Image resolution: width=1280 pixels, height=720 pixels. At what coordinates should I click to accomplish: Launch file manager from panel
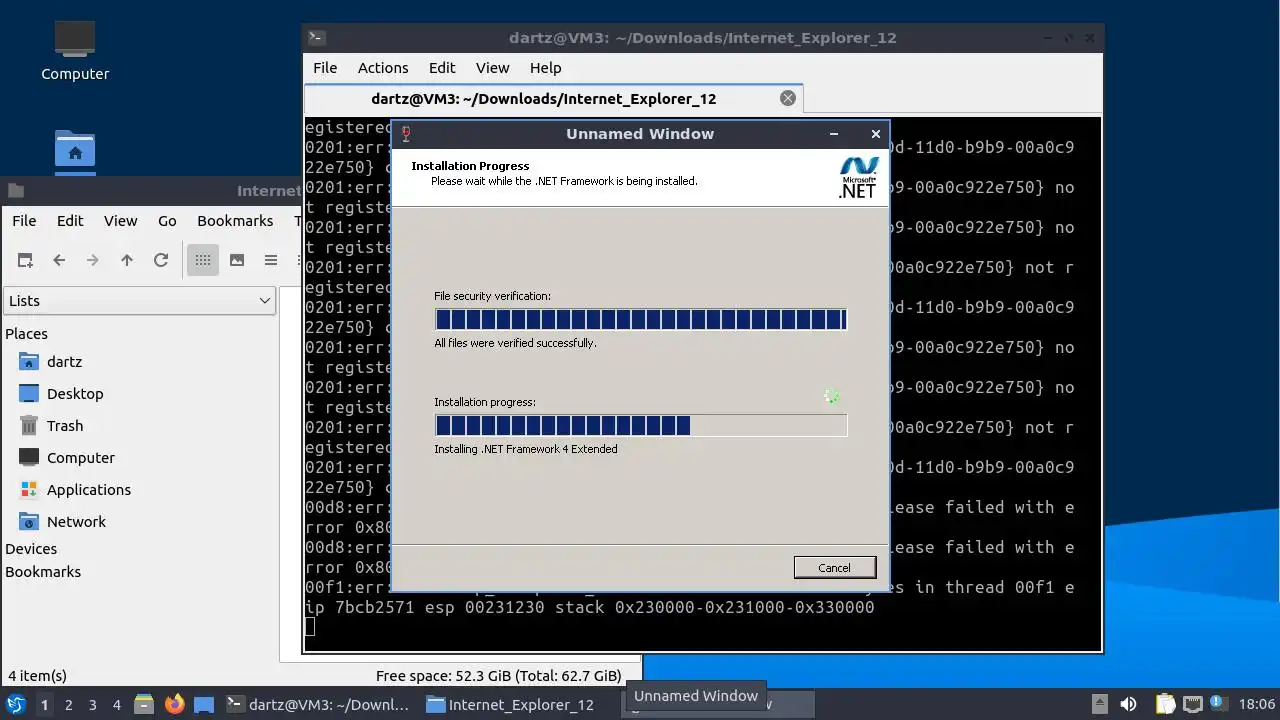143,704
